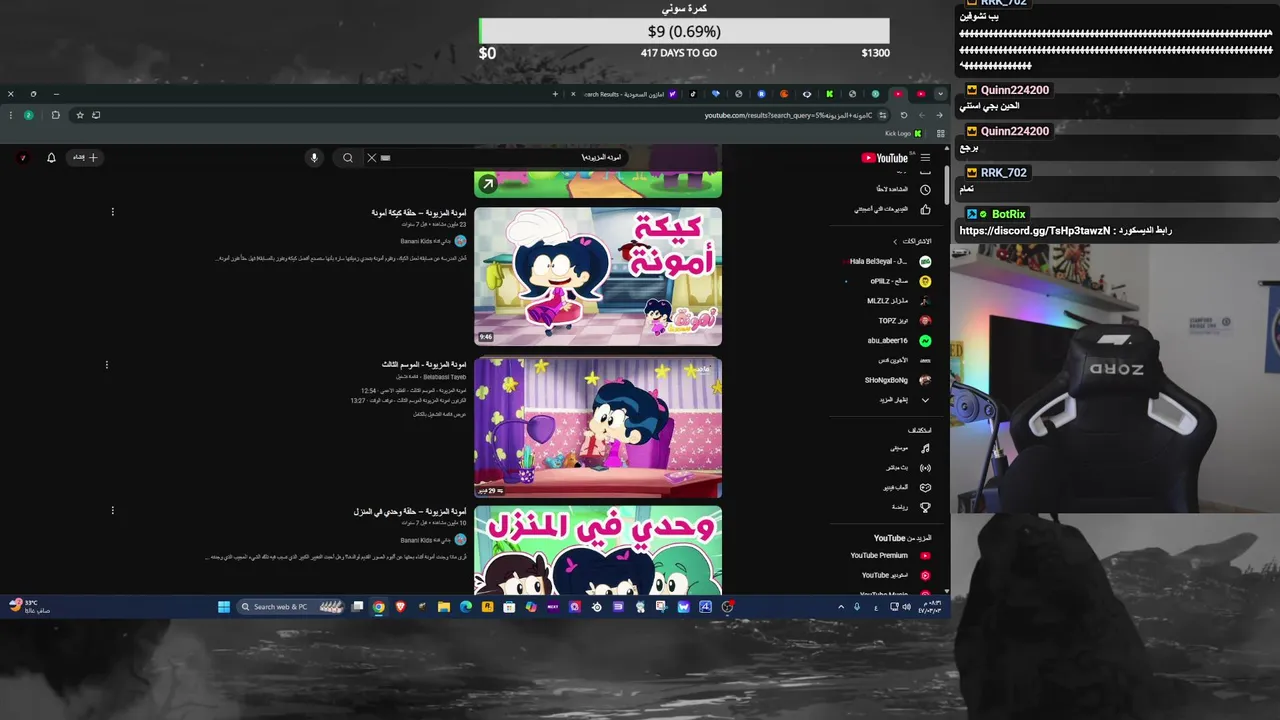The image size is (1280, 720).
Task: Open YouTube Premium link
Action: point(890,556)
